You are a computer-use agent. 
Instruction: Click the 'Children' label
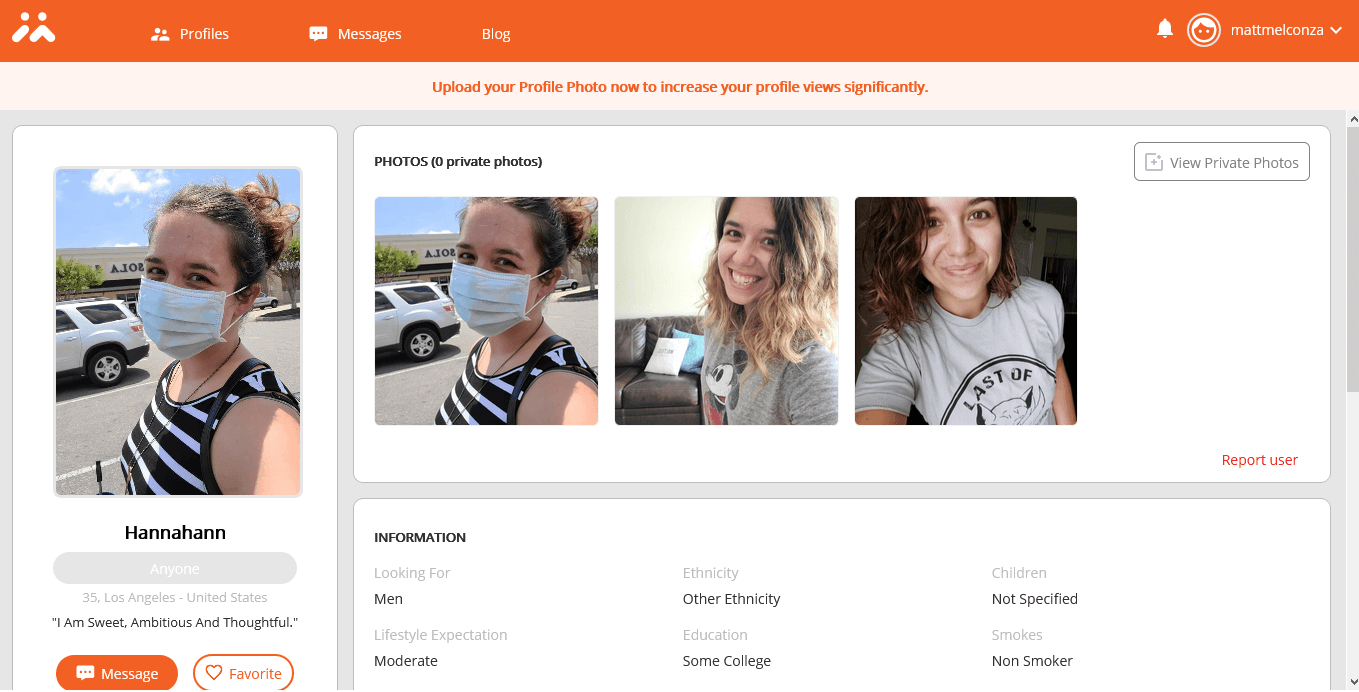[1019, 573]
